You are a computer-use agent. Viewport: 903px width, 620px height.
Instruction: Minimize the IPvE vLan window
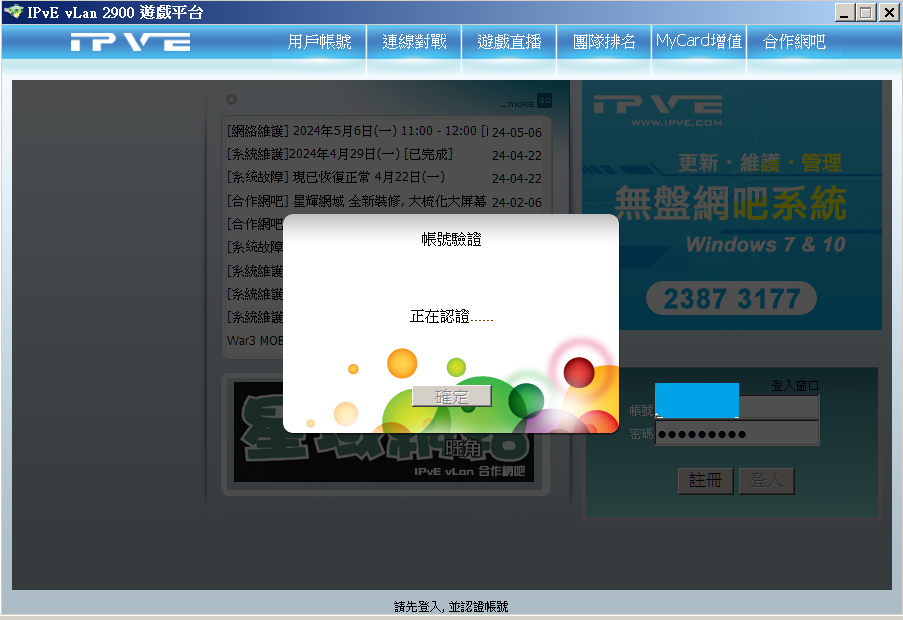pos(844,12)
